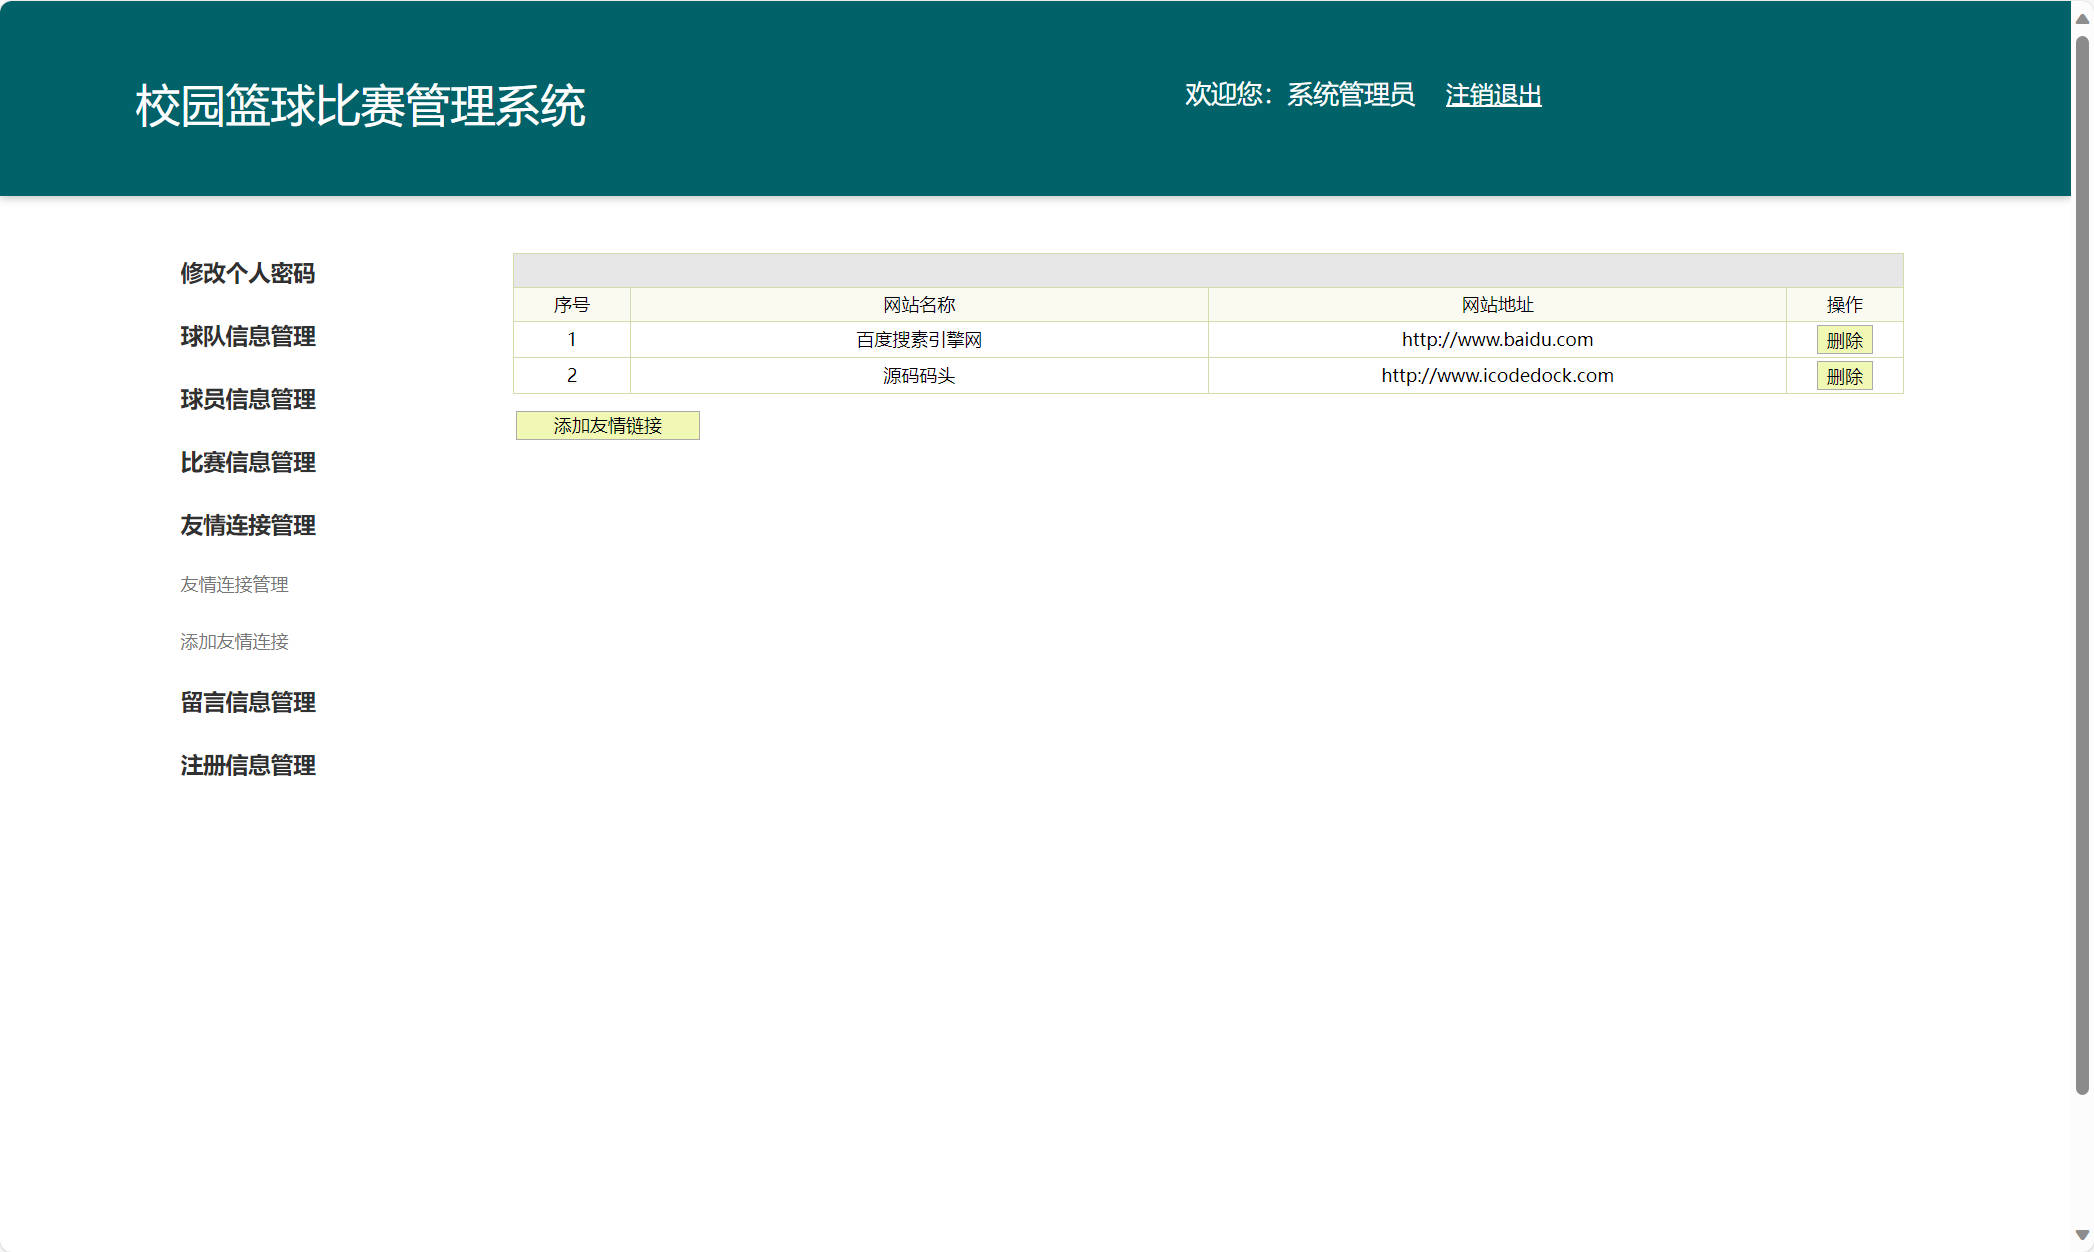Expand the 友情连接管理 section

[x=247, y=526]
